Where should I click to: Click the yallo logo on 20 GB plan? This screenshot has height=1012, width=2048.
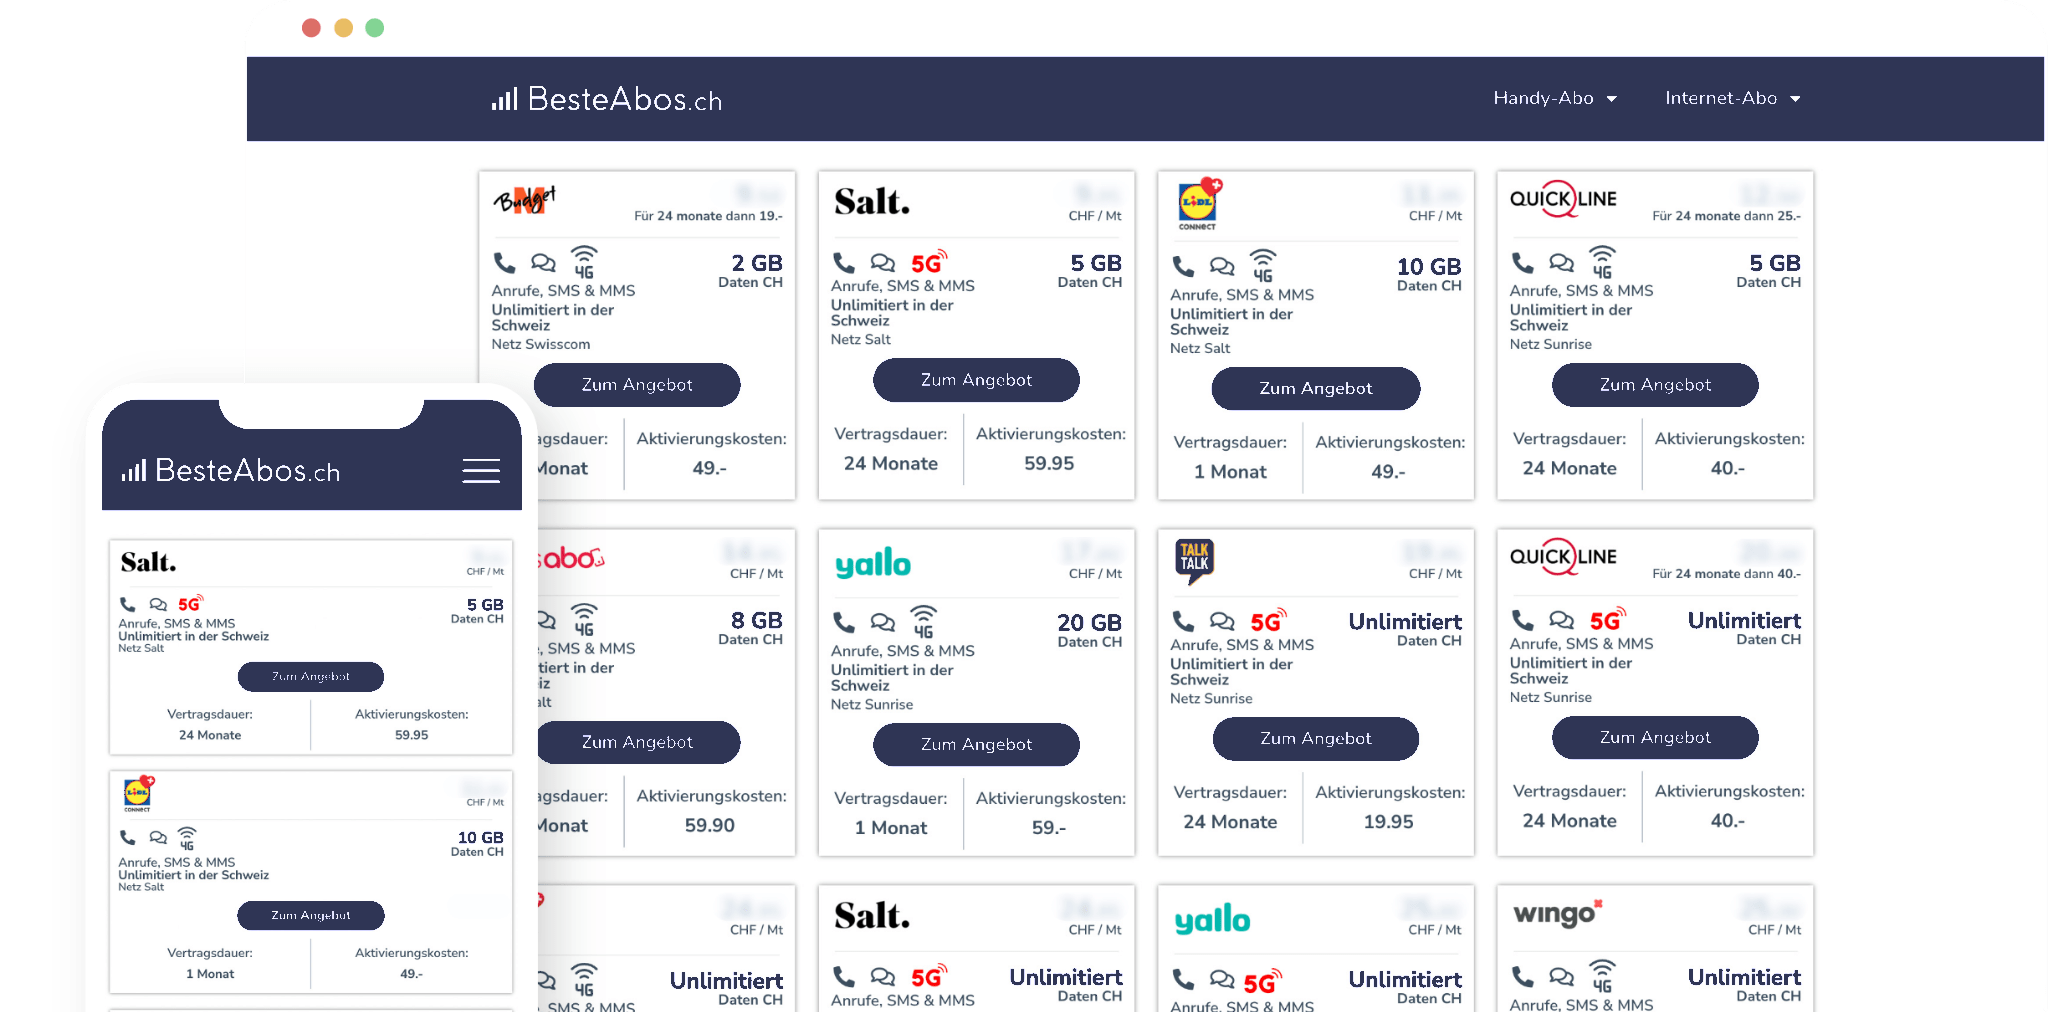[x=873, y=564]
